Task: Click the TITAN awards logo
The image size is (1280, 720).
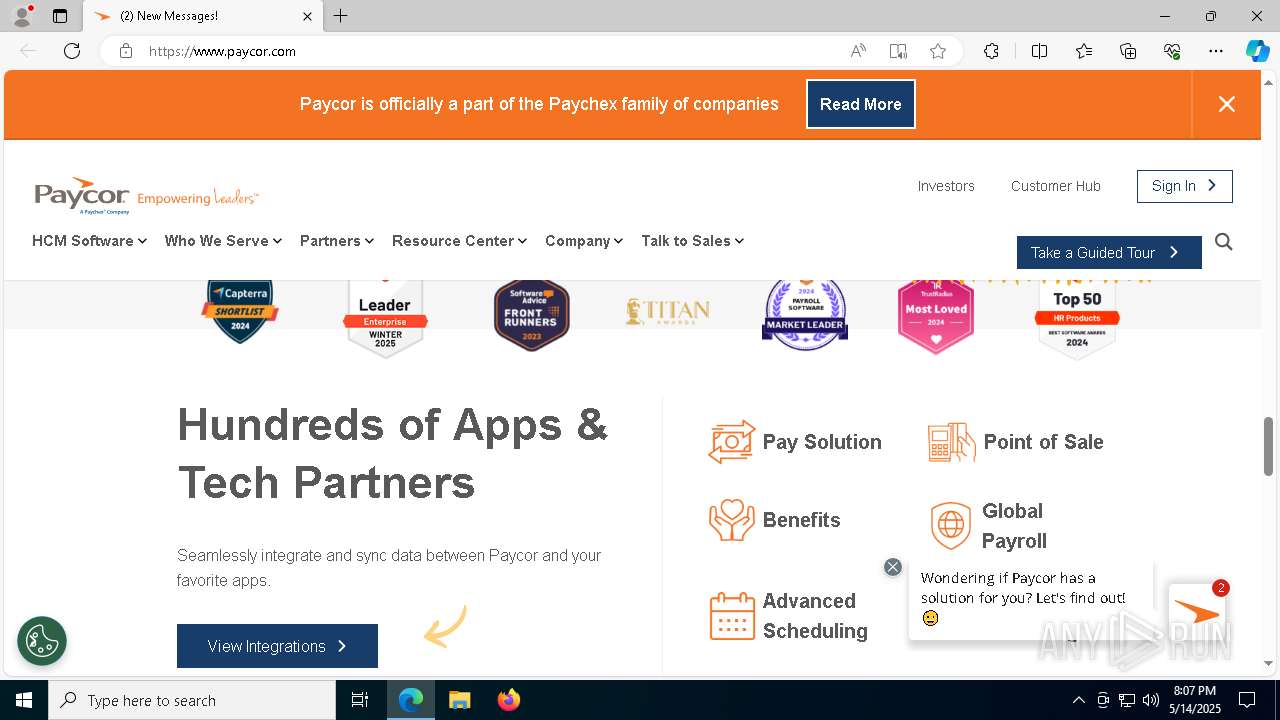Action: (668, 311)
